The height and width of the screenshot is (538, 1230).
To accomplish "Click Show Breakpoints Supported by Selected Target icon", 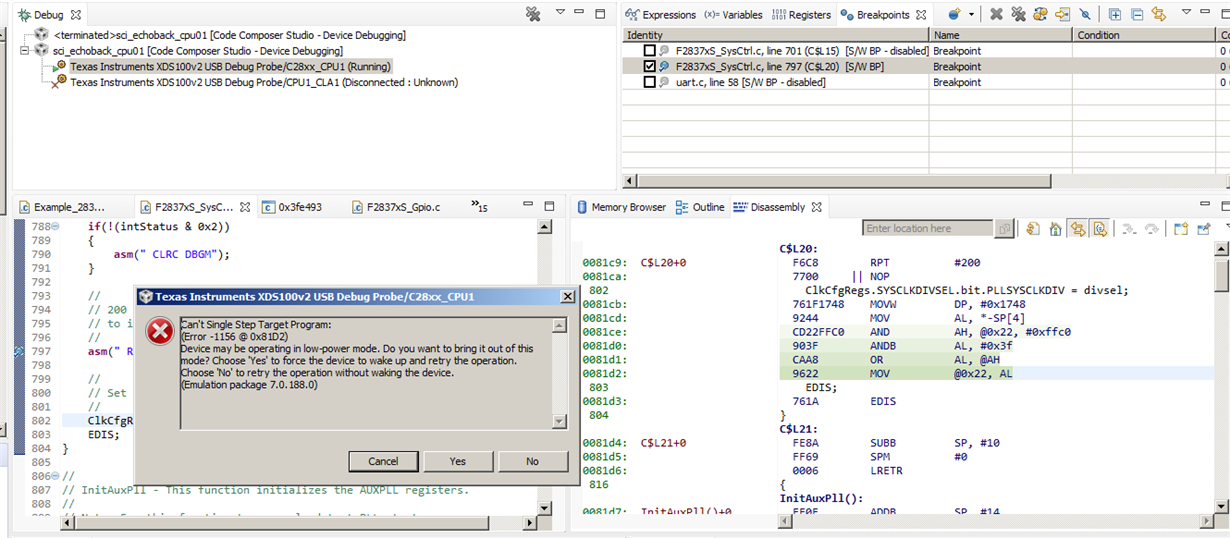I will [1040, 14].
